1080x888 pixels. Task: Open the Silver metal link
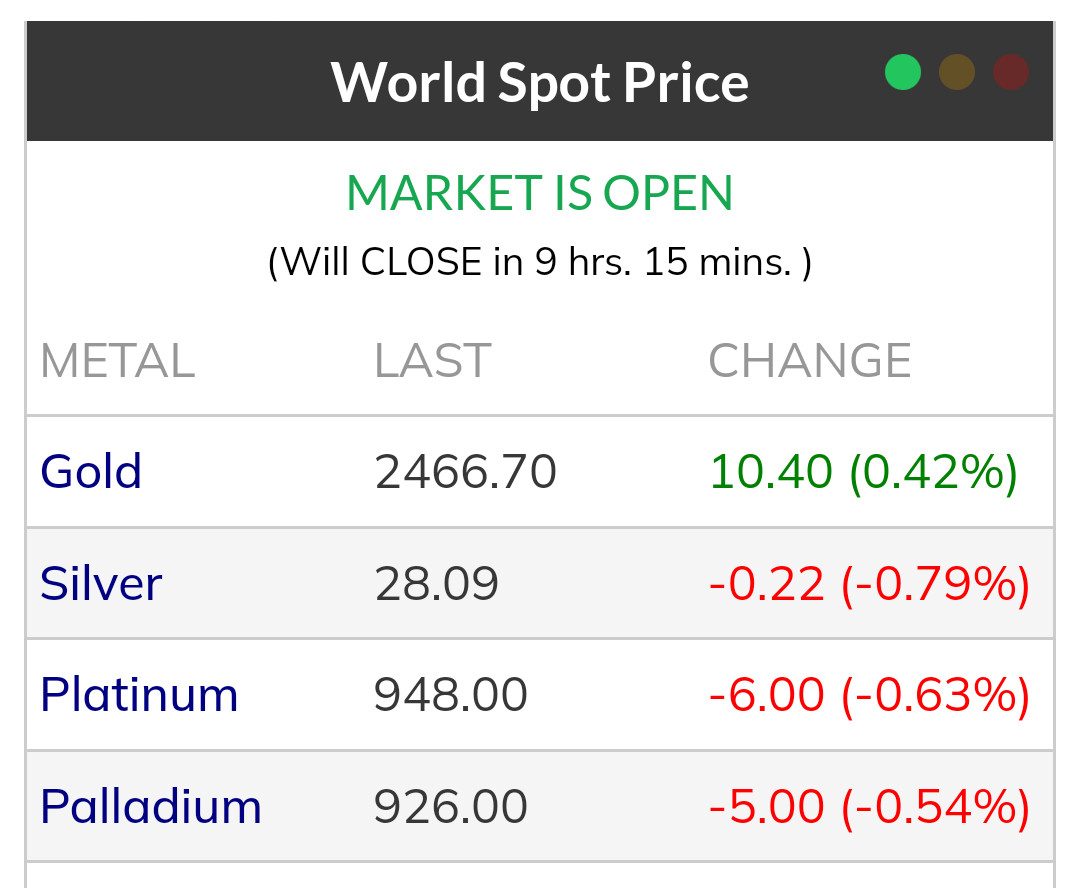tap(101, 584)
